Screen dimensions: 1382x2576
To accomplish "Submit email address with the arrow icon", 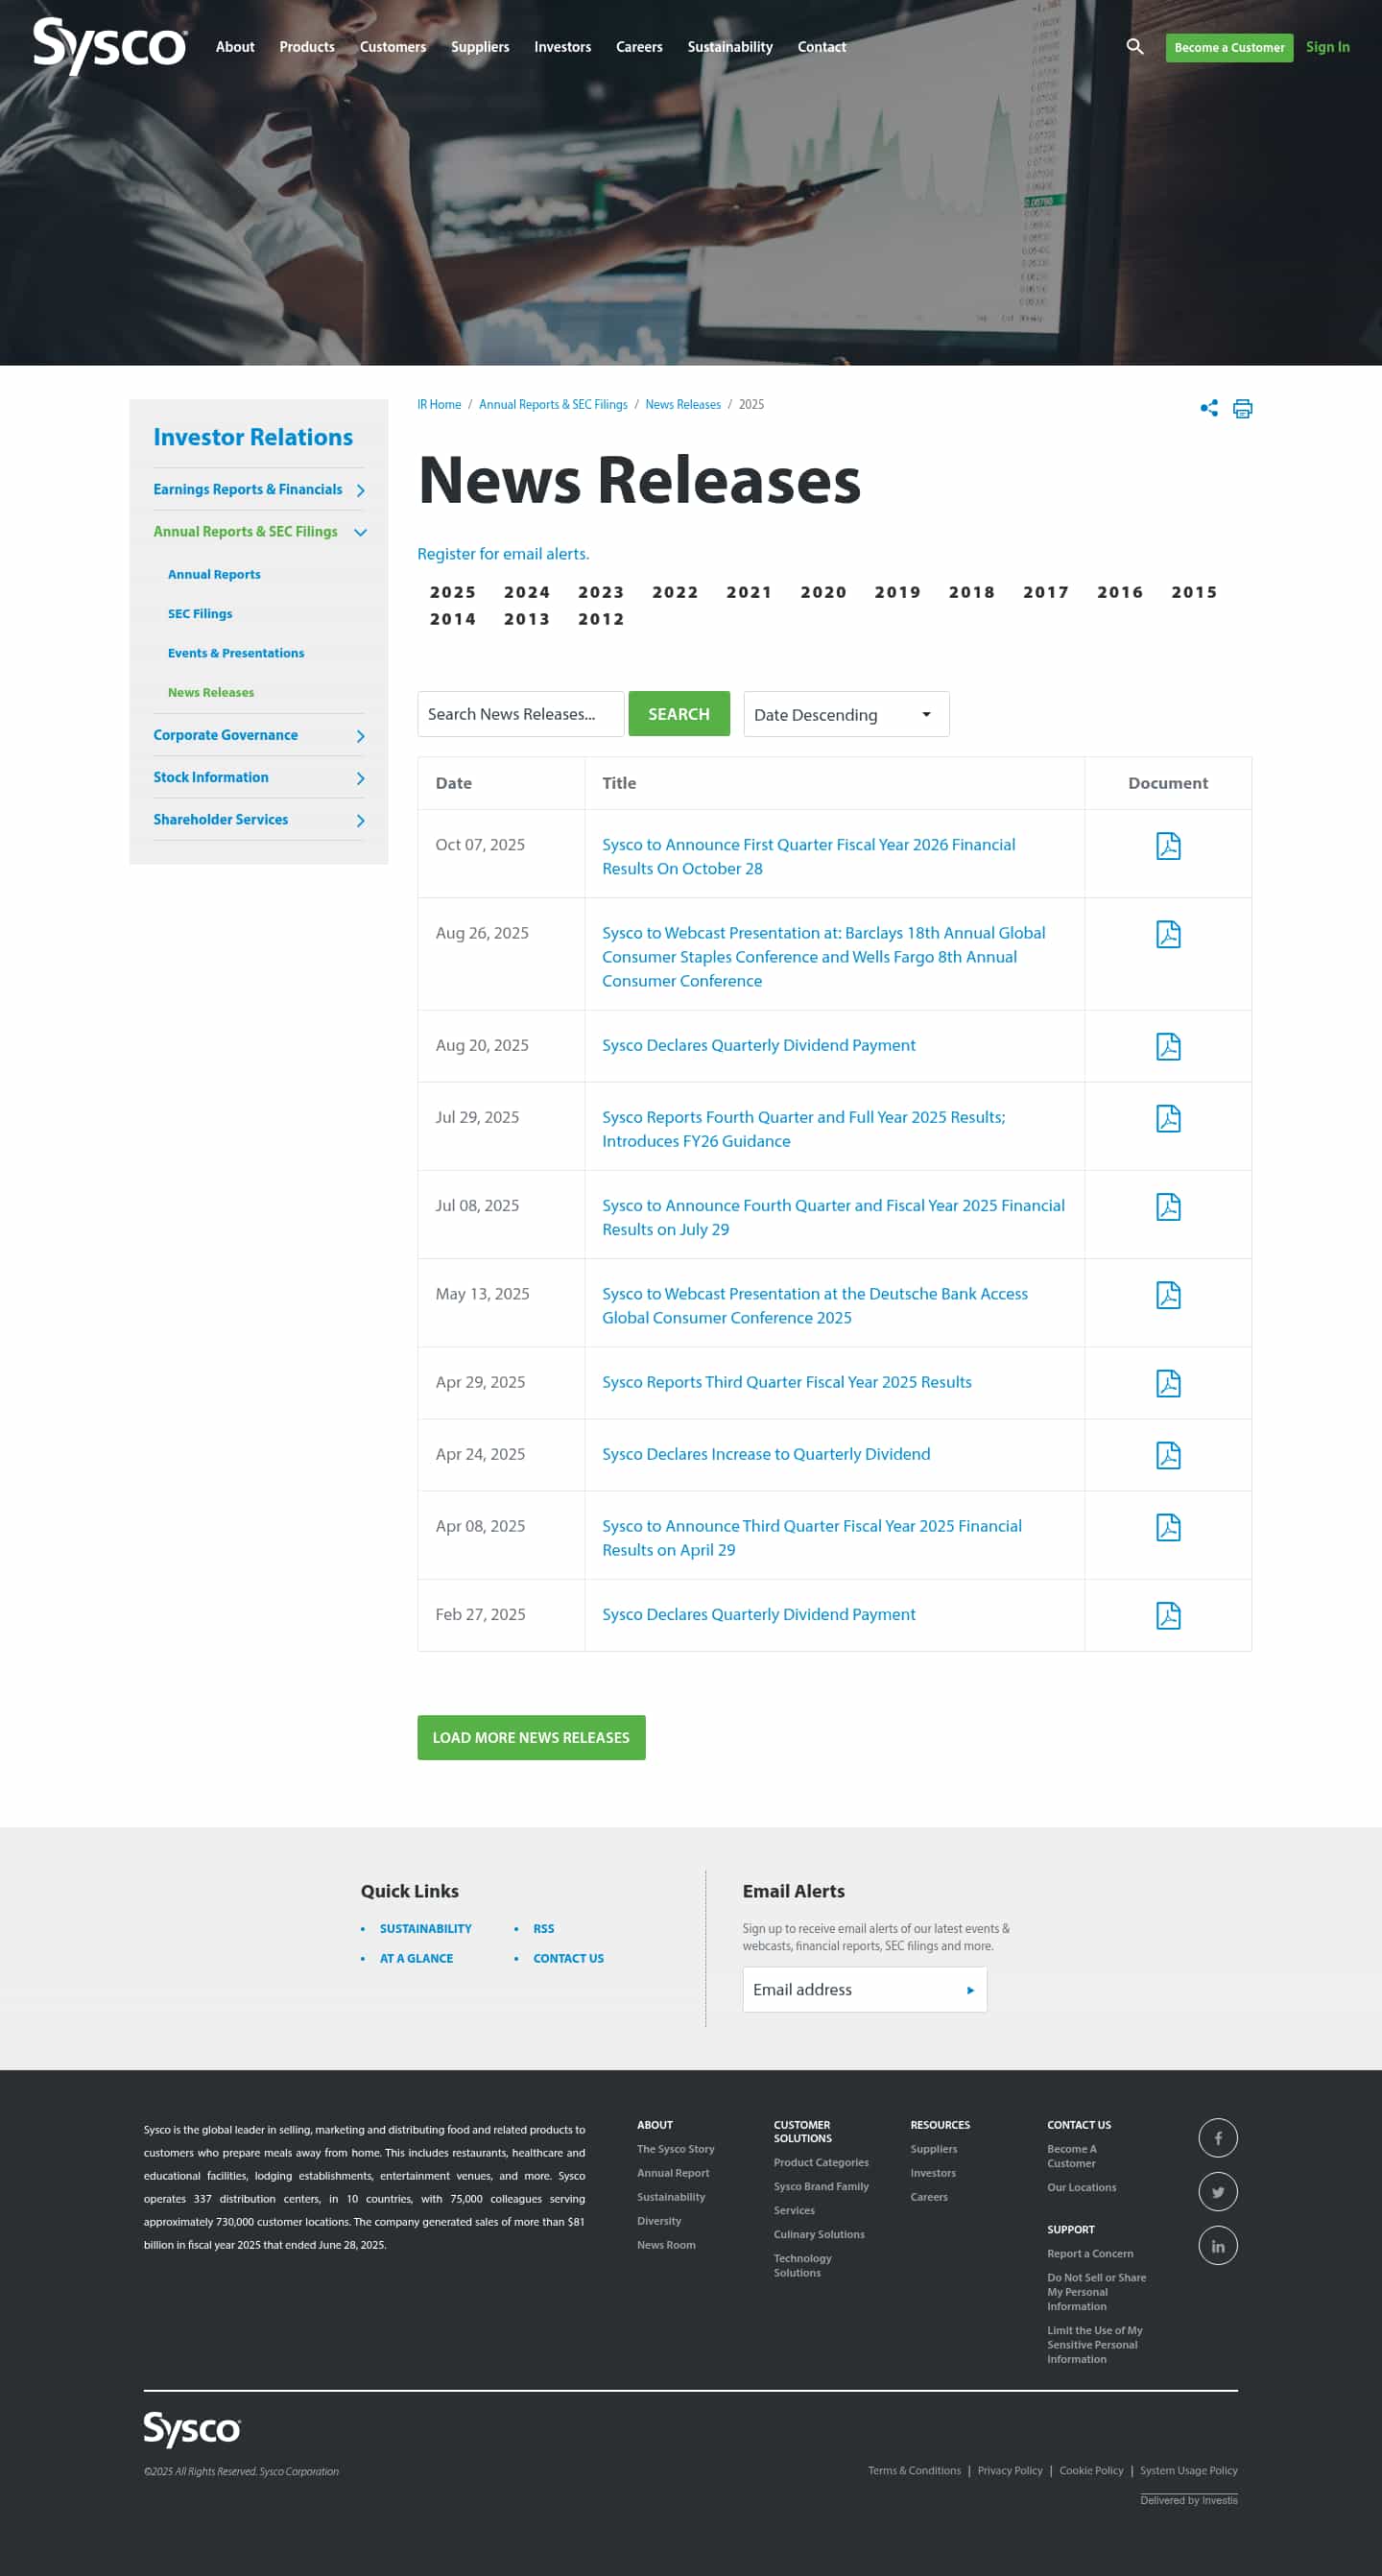I will [x=970, y=1990].
